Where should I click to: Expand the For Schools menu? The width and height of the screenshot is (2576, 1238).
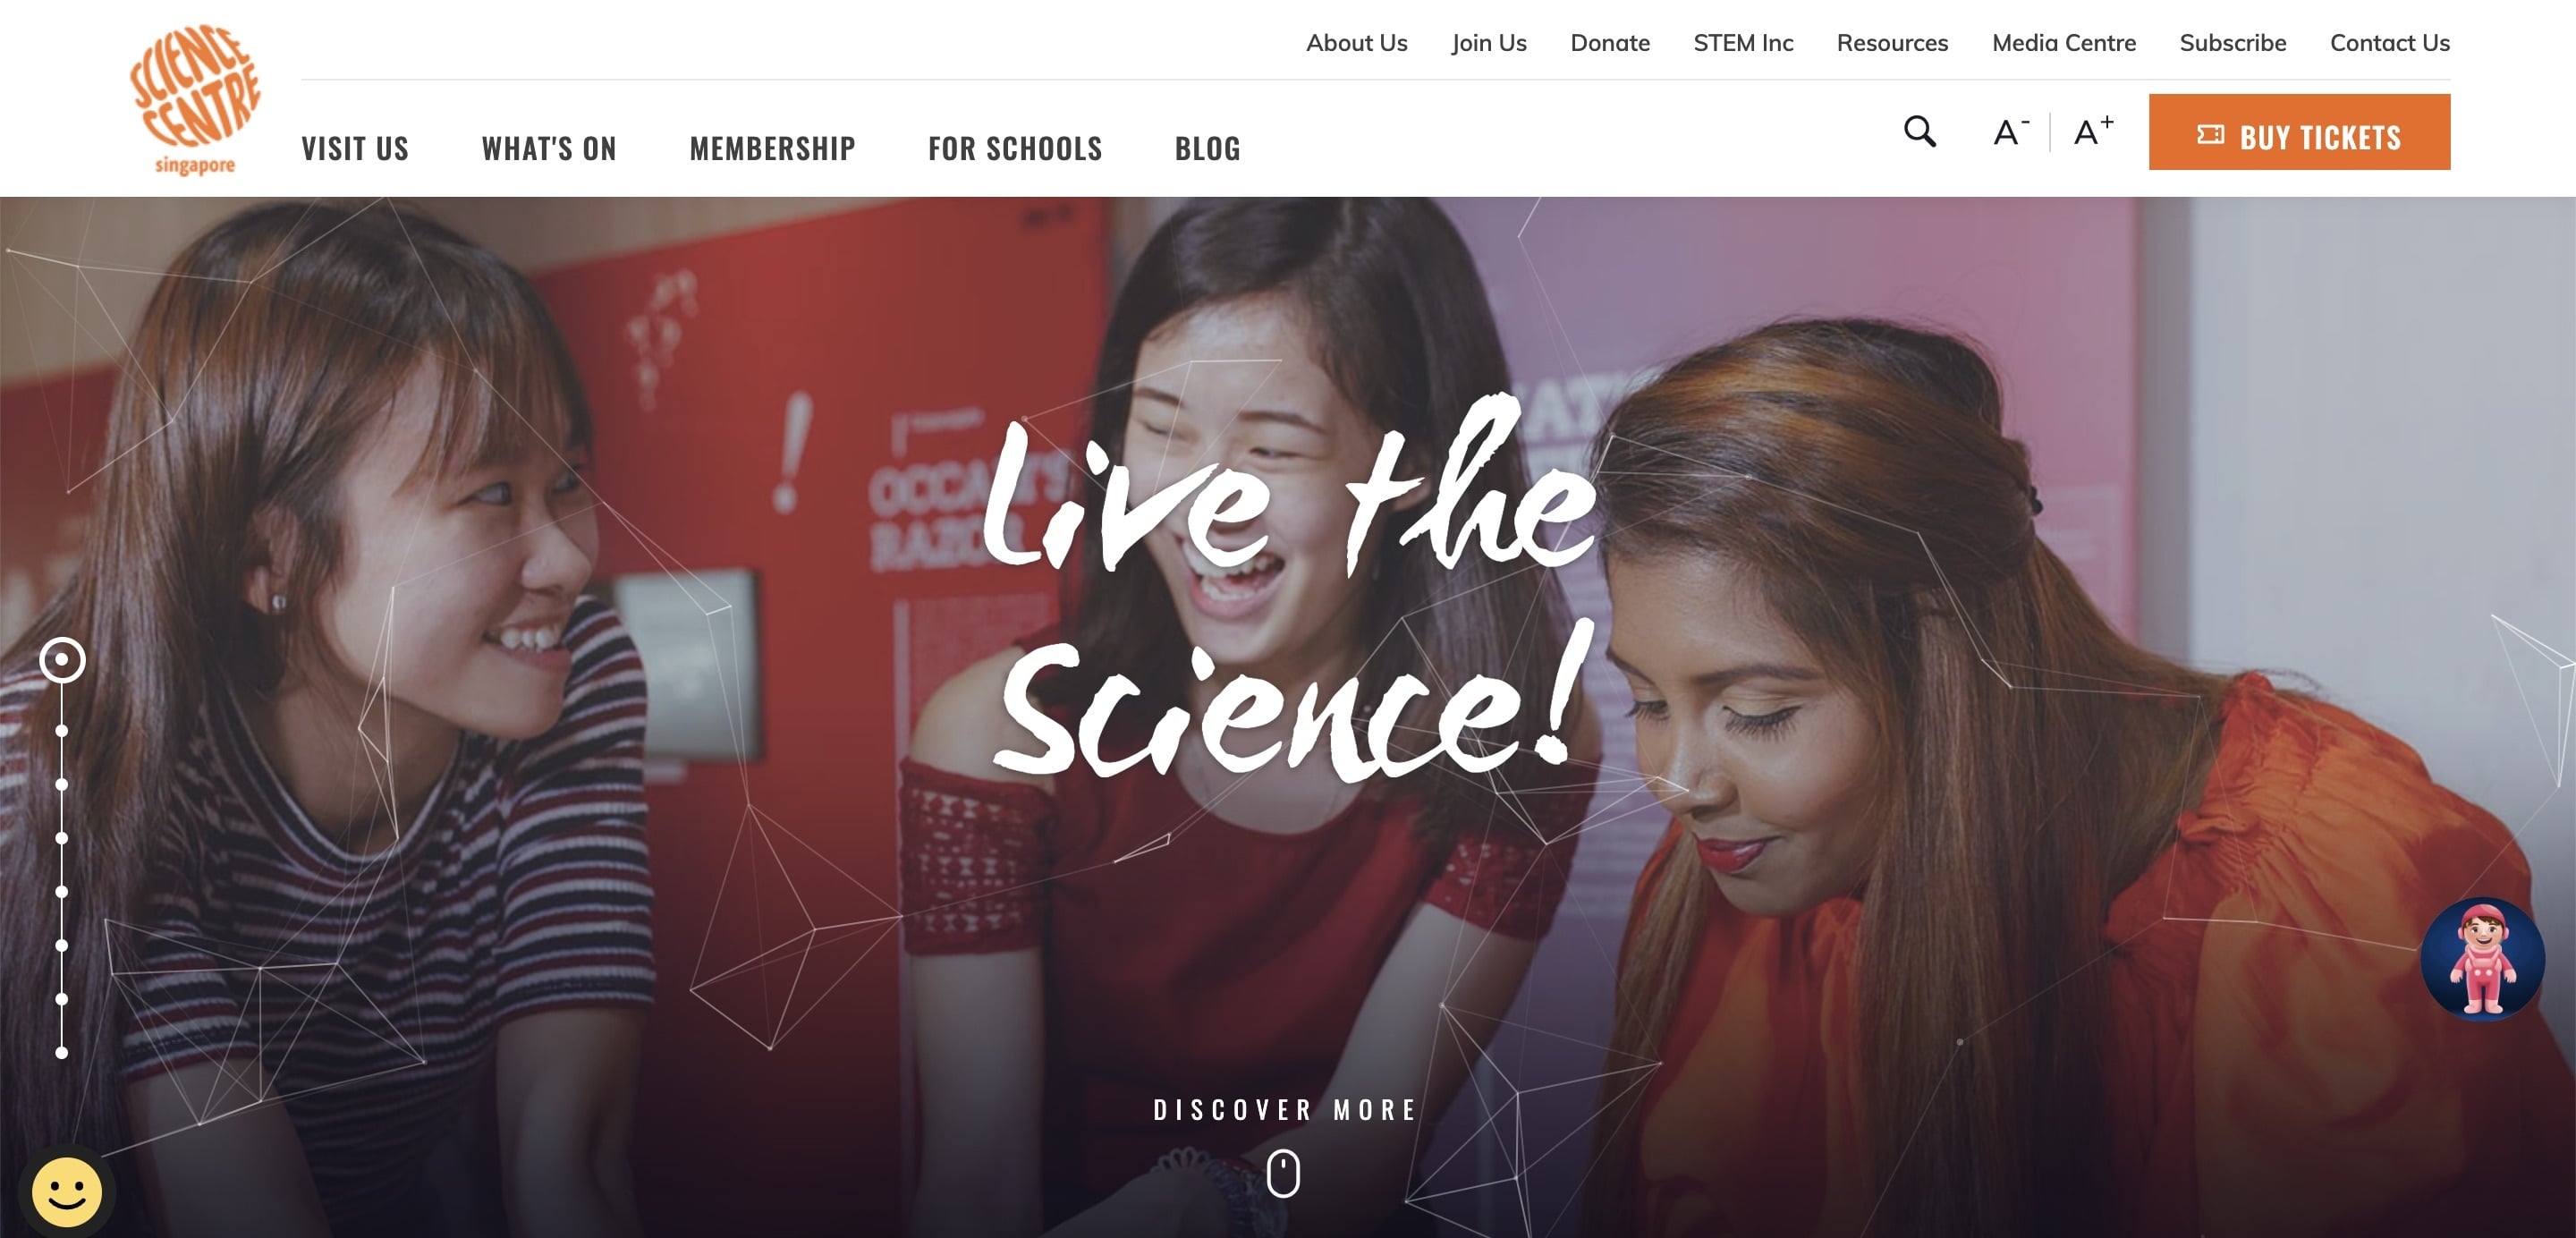[1015, 149]
